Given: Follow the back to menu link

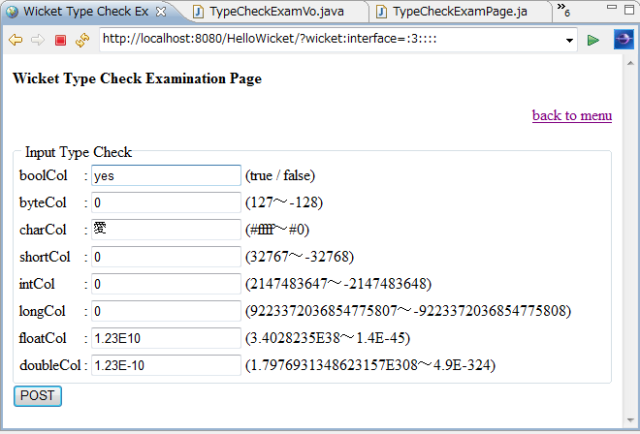Looking at the screenshot, I should tap(571, 115).
